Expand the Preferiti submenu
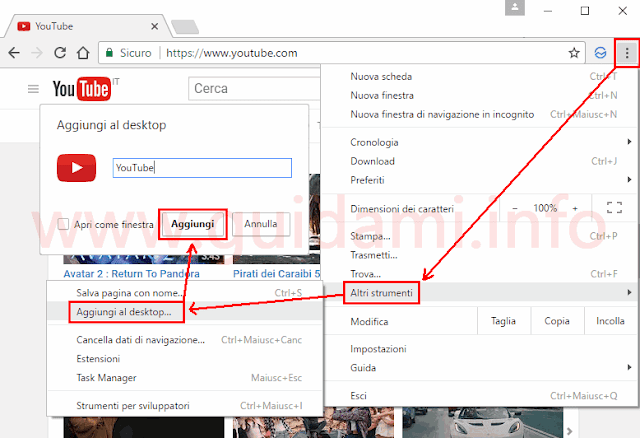The image size is (640, 438). [480, 180]
